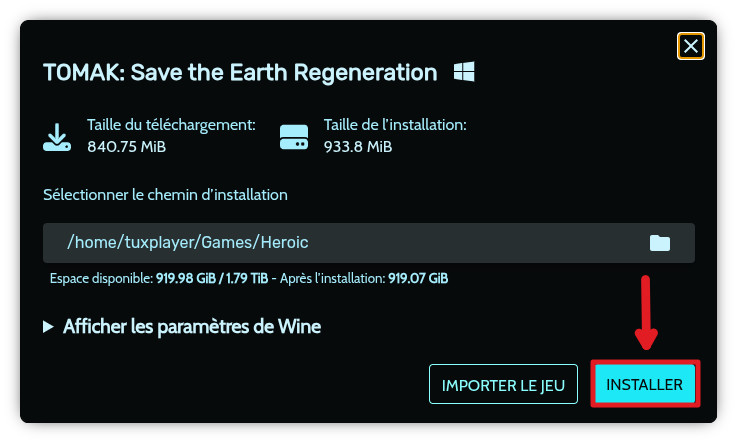Click the "Taille du téléchargement" label

coord(171,125)
